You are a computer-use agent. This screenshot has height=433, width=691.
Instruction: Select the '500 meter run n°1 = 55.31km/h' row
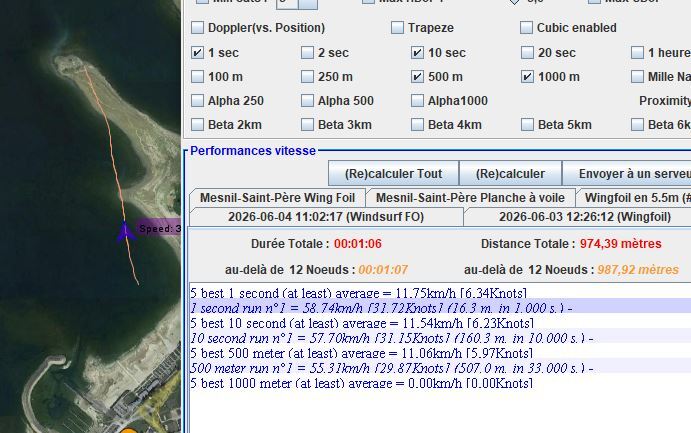(440, 368)
